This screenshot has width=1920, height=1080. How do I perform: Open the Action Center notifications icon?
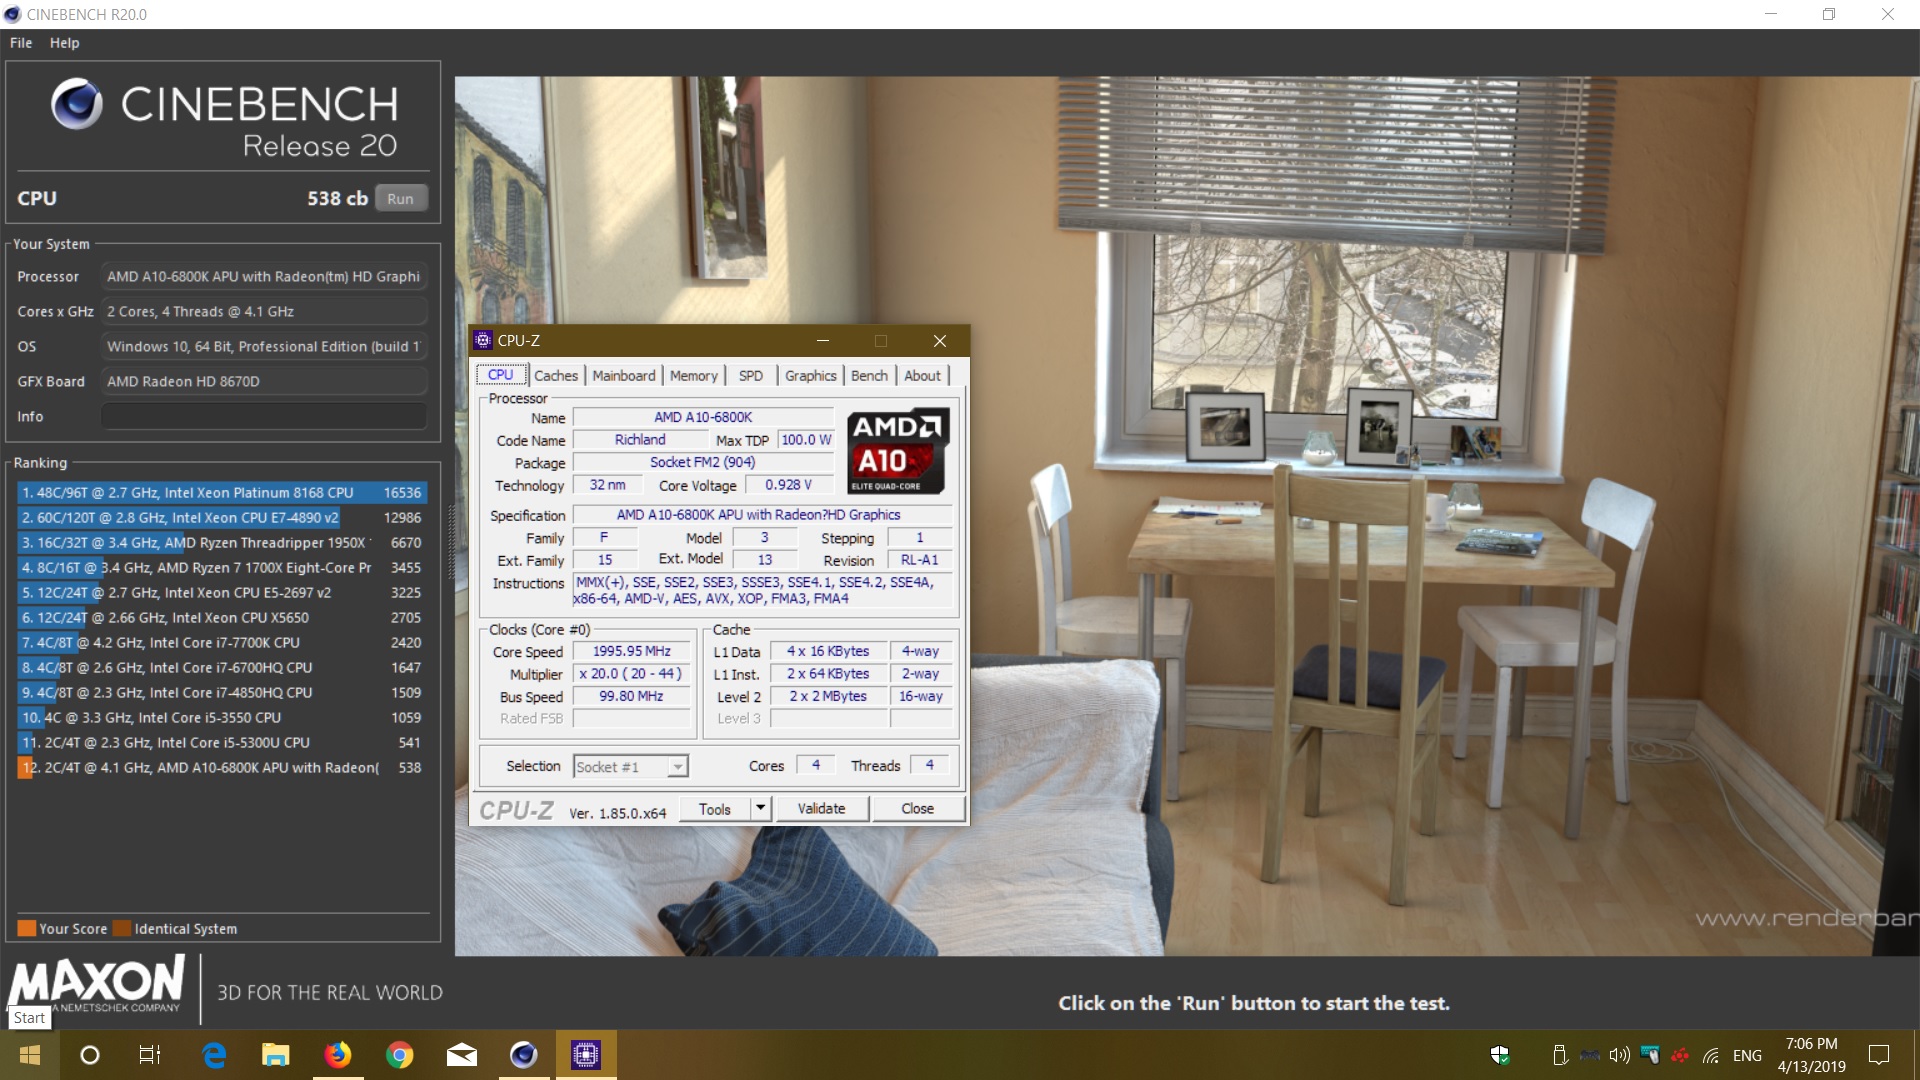pyautogui.click(x=1879, y=1055)
